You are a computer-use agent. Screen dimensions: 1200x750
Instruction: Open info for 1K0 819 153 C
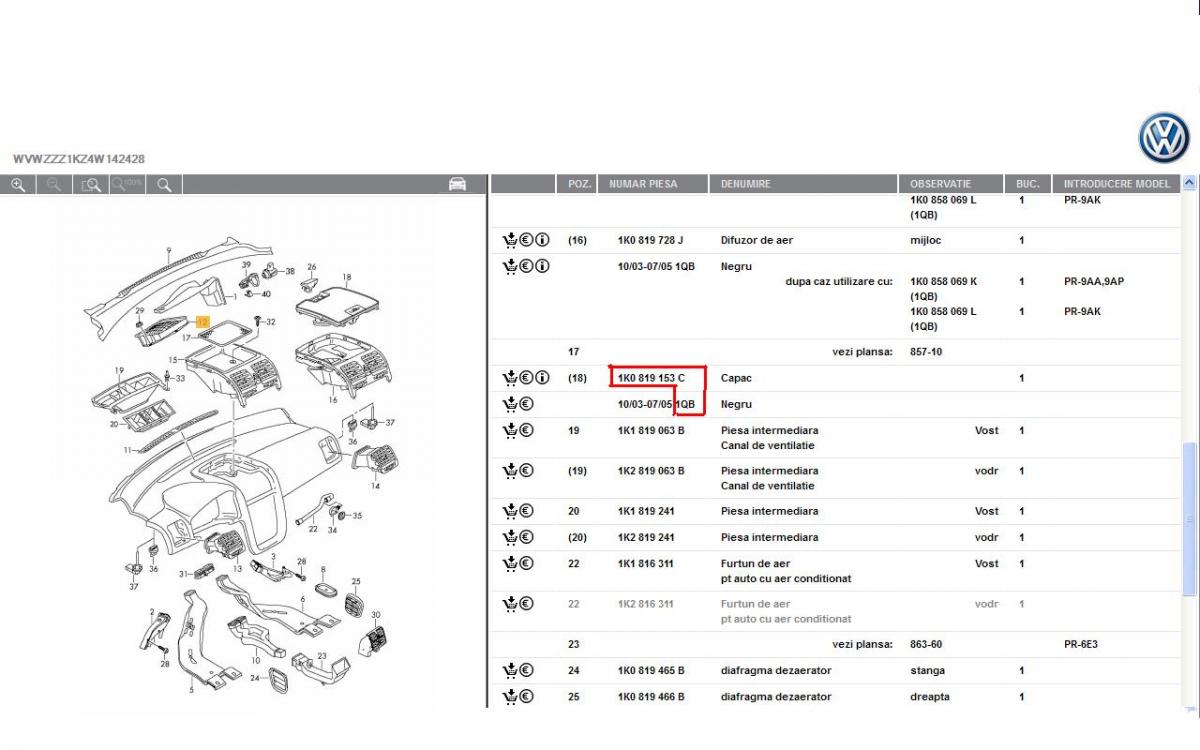[542, 378]
